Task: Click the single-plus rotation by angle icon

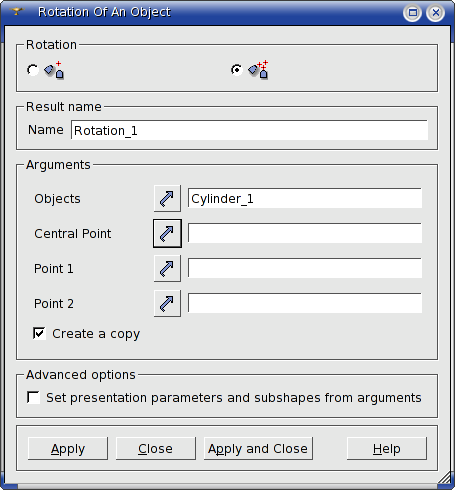Action: (54, 70)
